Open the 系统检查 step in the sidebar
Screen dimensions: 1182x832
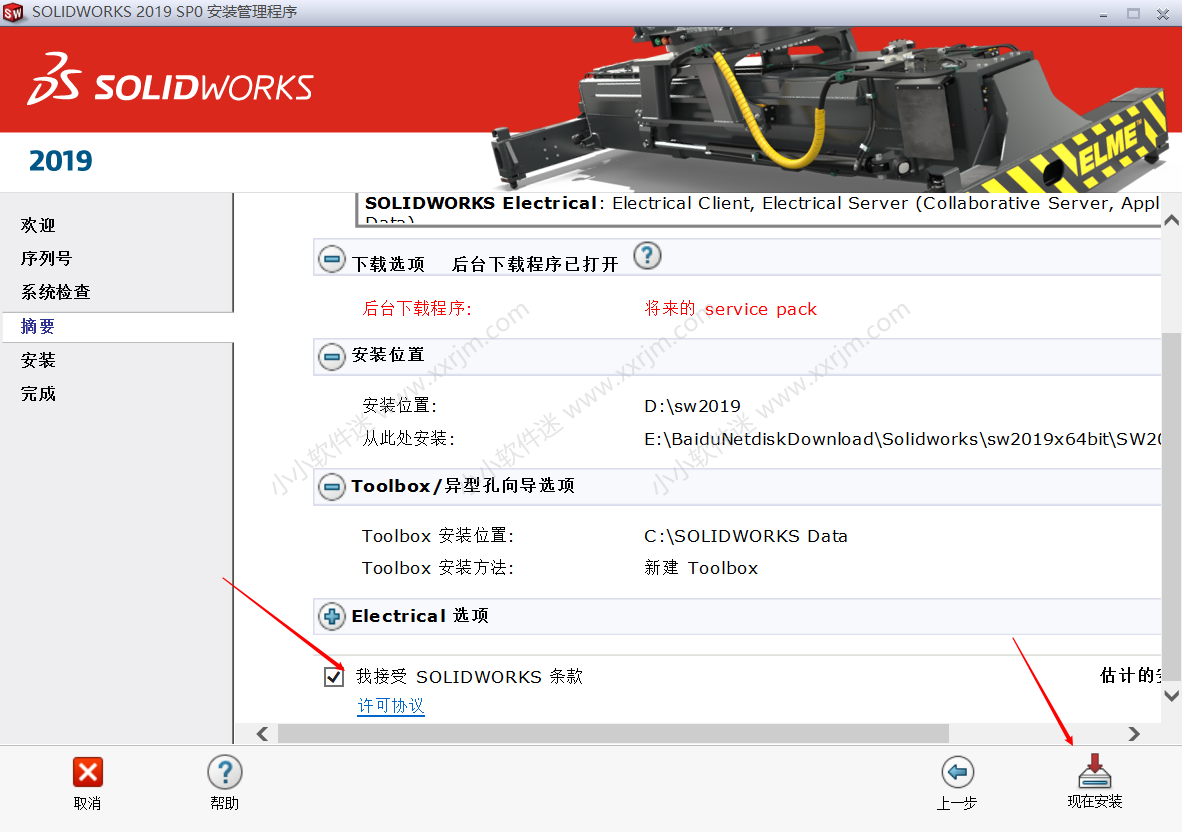click(x=55, y=292)
